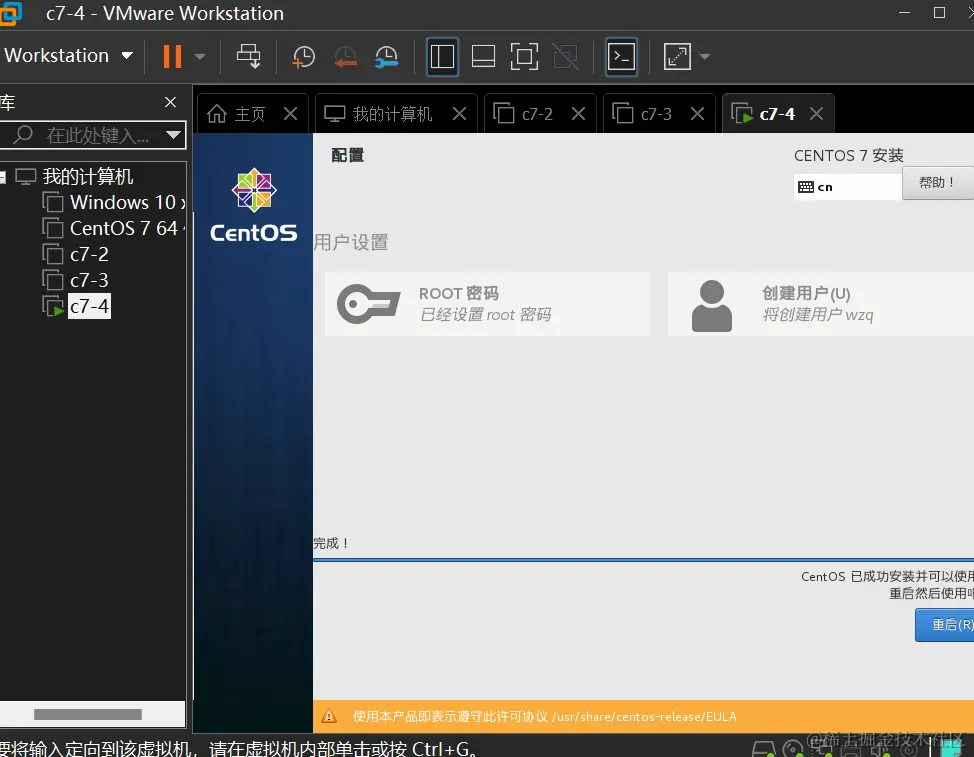Click the root password key icon

pyautogui.click(x=368, y=304)
